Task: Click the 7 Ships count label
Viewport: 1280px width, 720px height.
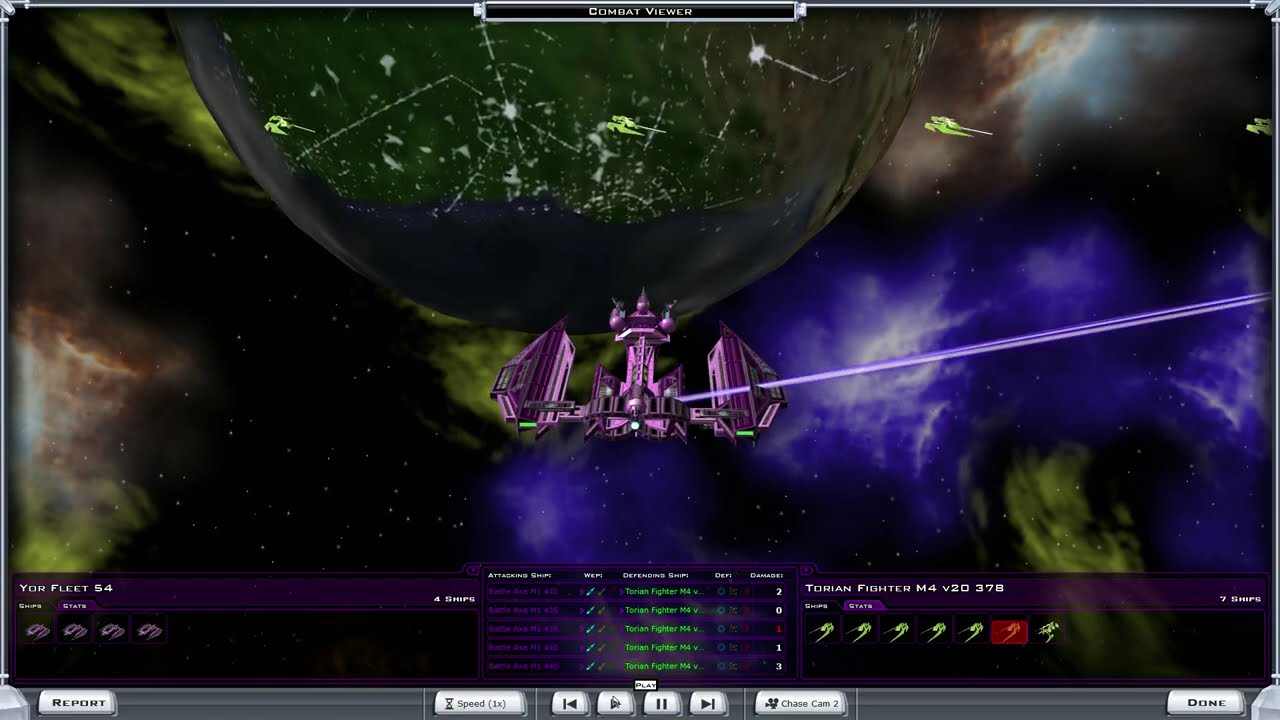Action: point(1240,599)
